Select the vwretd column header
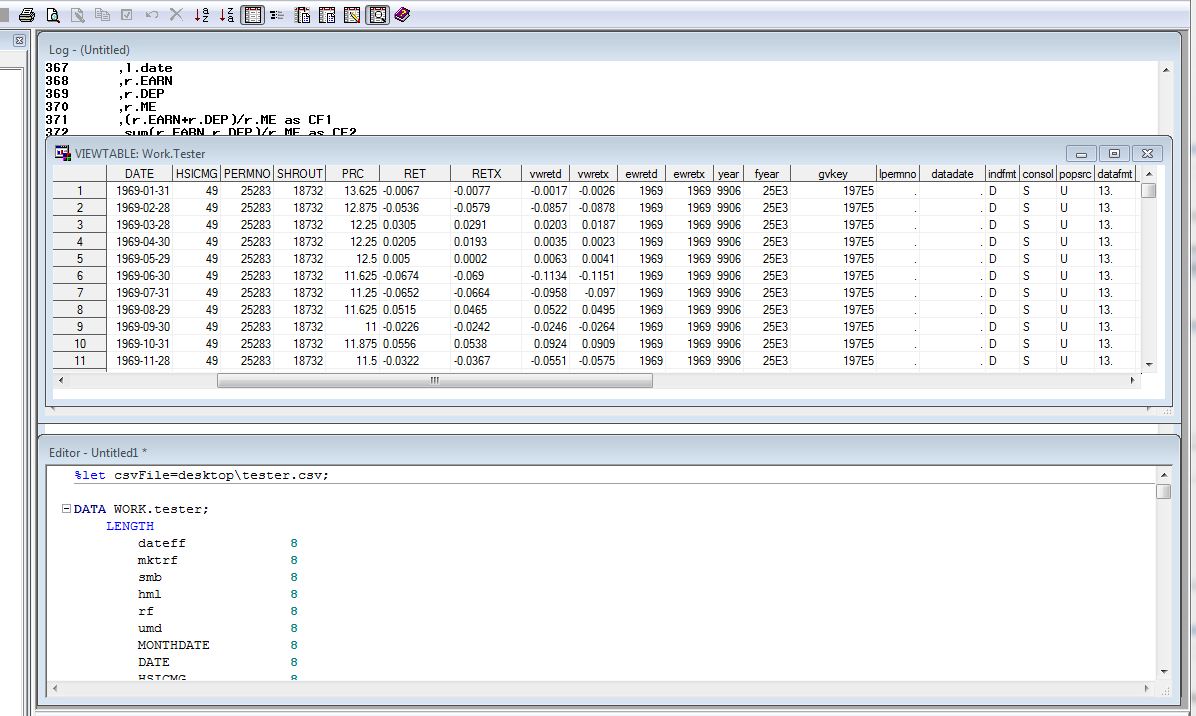This screenshot has width=1196, height=716. point(545,174)
